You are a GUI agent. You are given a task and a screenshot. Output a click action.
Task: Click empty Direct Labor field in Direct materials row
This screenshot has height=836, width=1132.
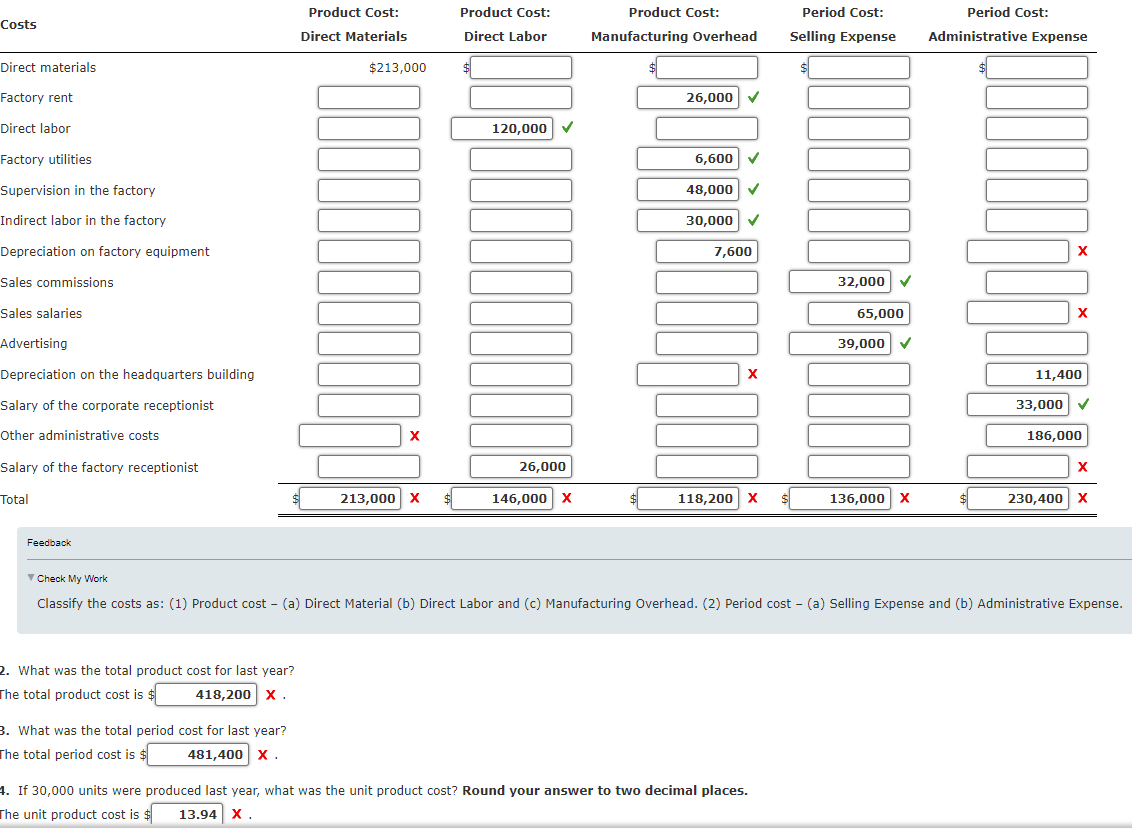coord(521,68)
